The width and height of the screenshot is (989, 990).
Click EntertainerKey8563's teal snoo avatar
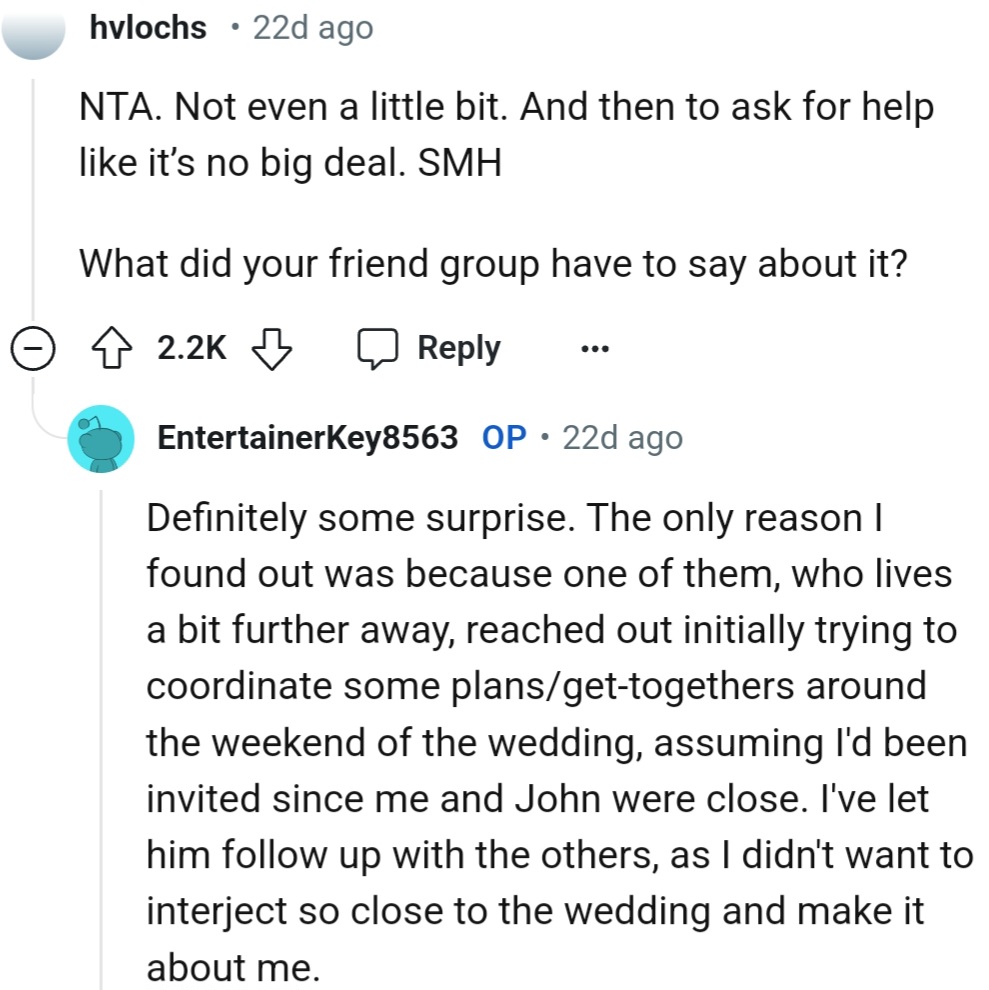pos(100,437)
